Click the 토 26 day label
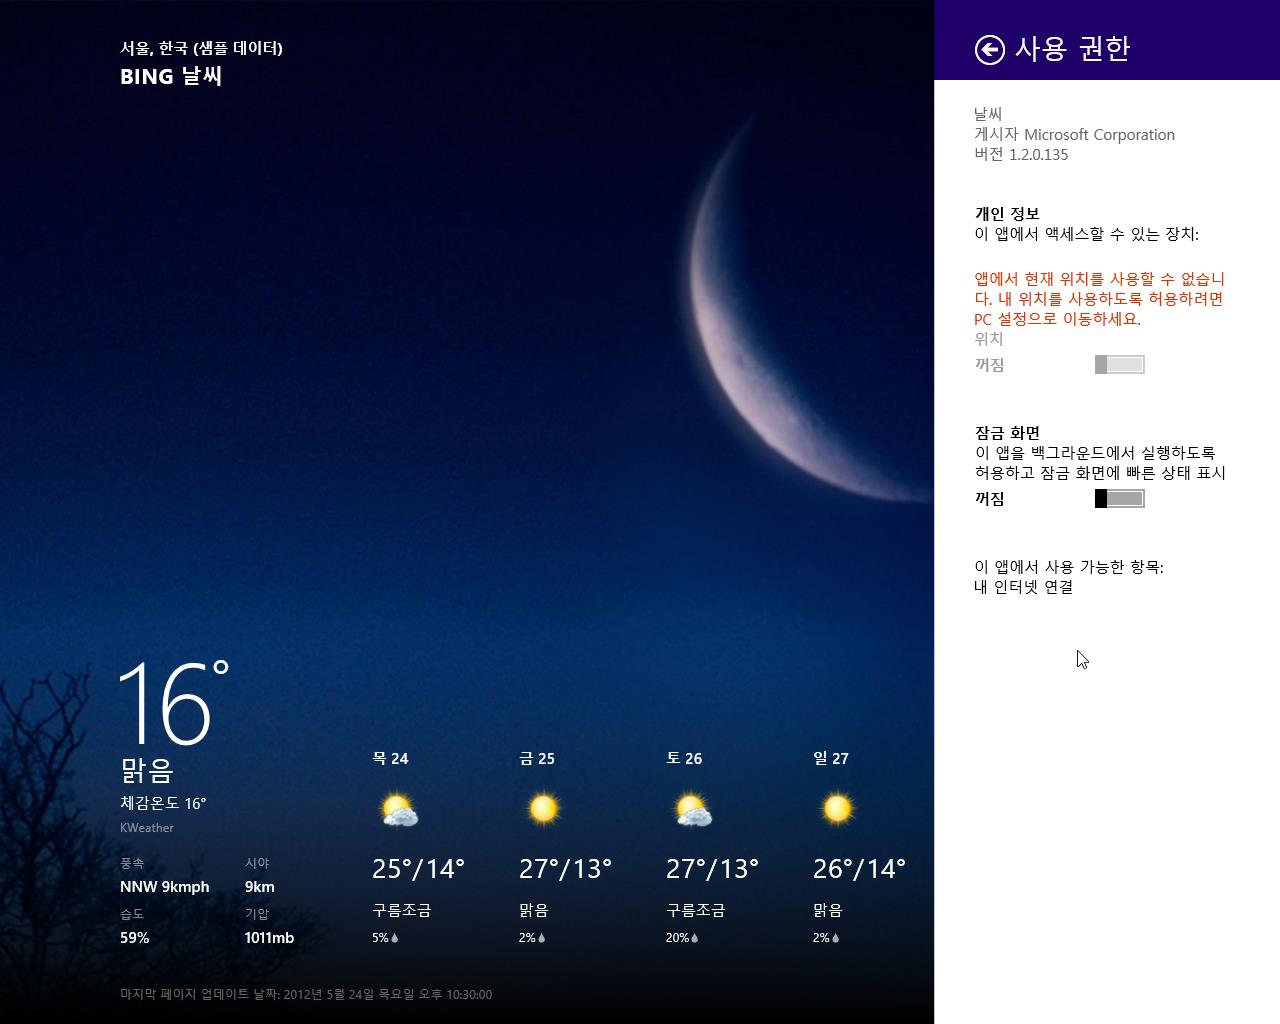 [684, 758]
